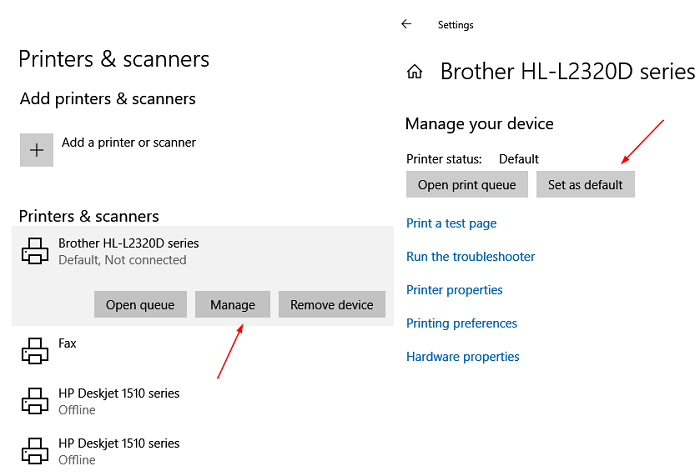This screenshot has height=476, width=700.
Task: Open Printing preferences link
Action: [x=462, y=323]
